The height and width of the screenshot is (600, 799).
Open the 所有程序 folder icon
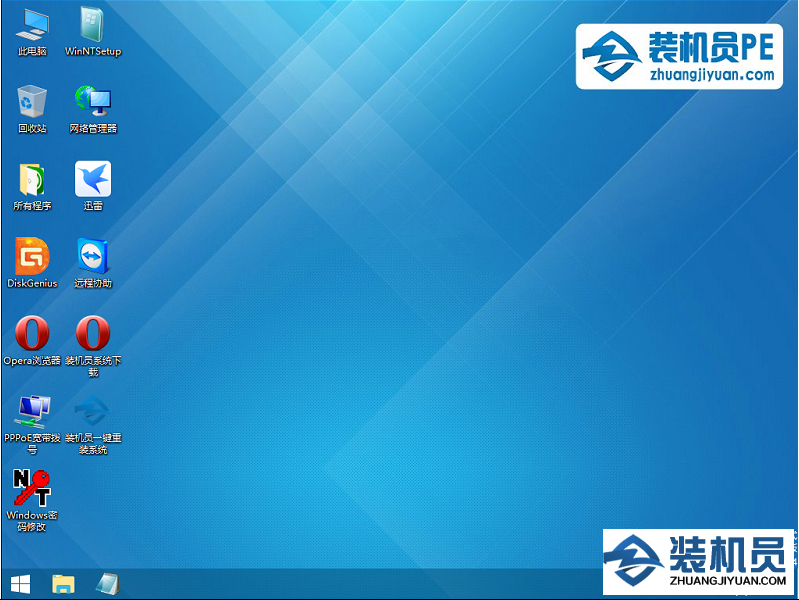[x=32, y=179]
